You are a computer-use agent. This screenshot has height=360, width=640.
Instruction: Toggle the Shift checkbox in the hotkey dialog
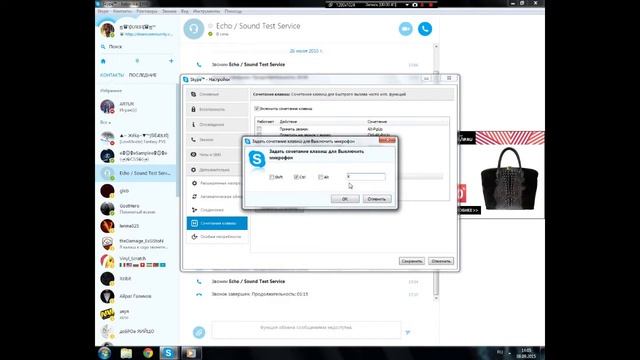click(272, 177)
